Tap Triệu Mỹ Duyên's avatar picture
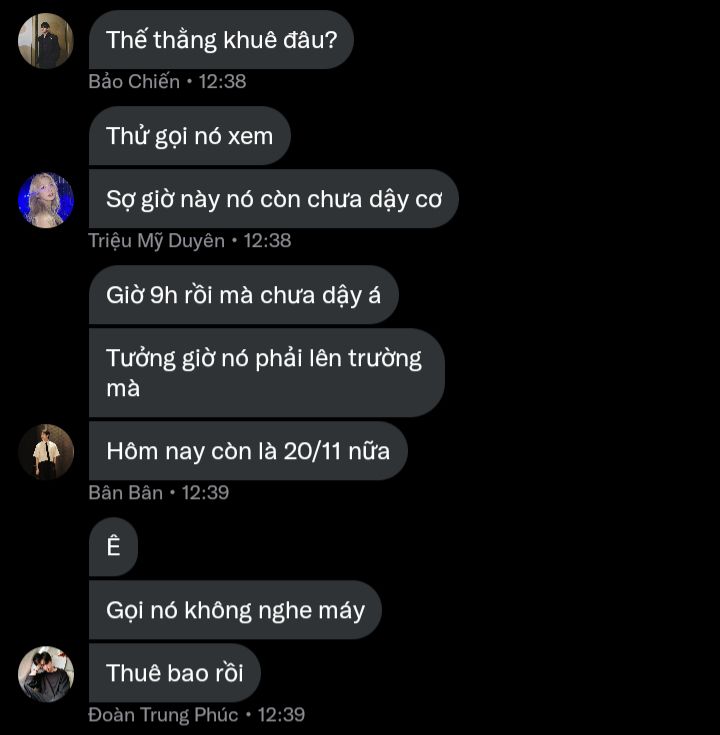Screen dimensions: 720x735 tap(45, 200)
